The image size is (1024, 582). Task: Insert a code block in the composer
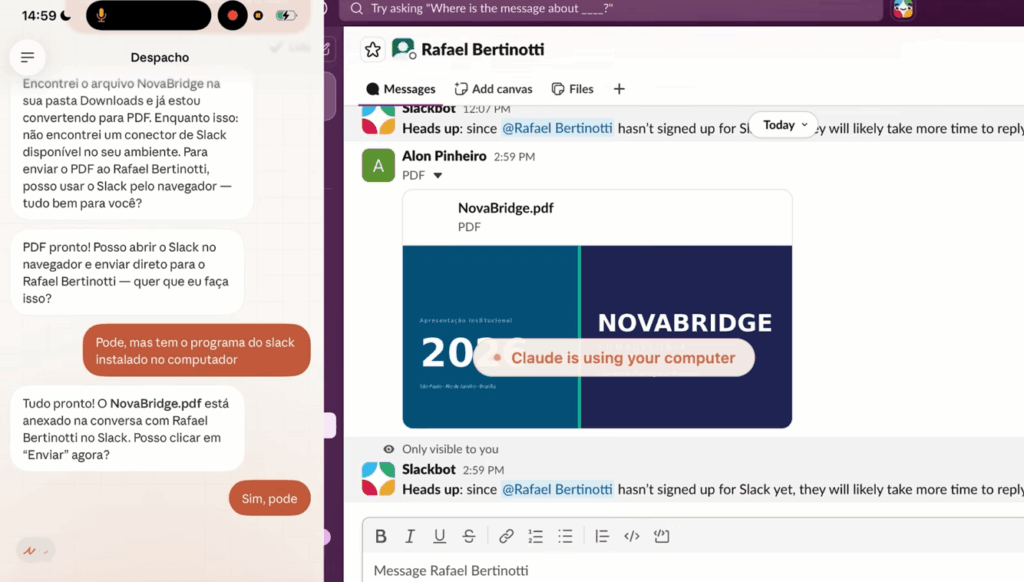(662, 536)
